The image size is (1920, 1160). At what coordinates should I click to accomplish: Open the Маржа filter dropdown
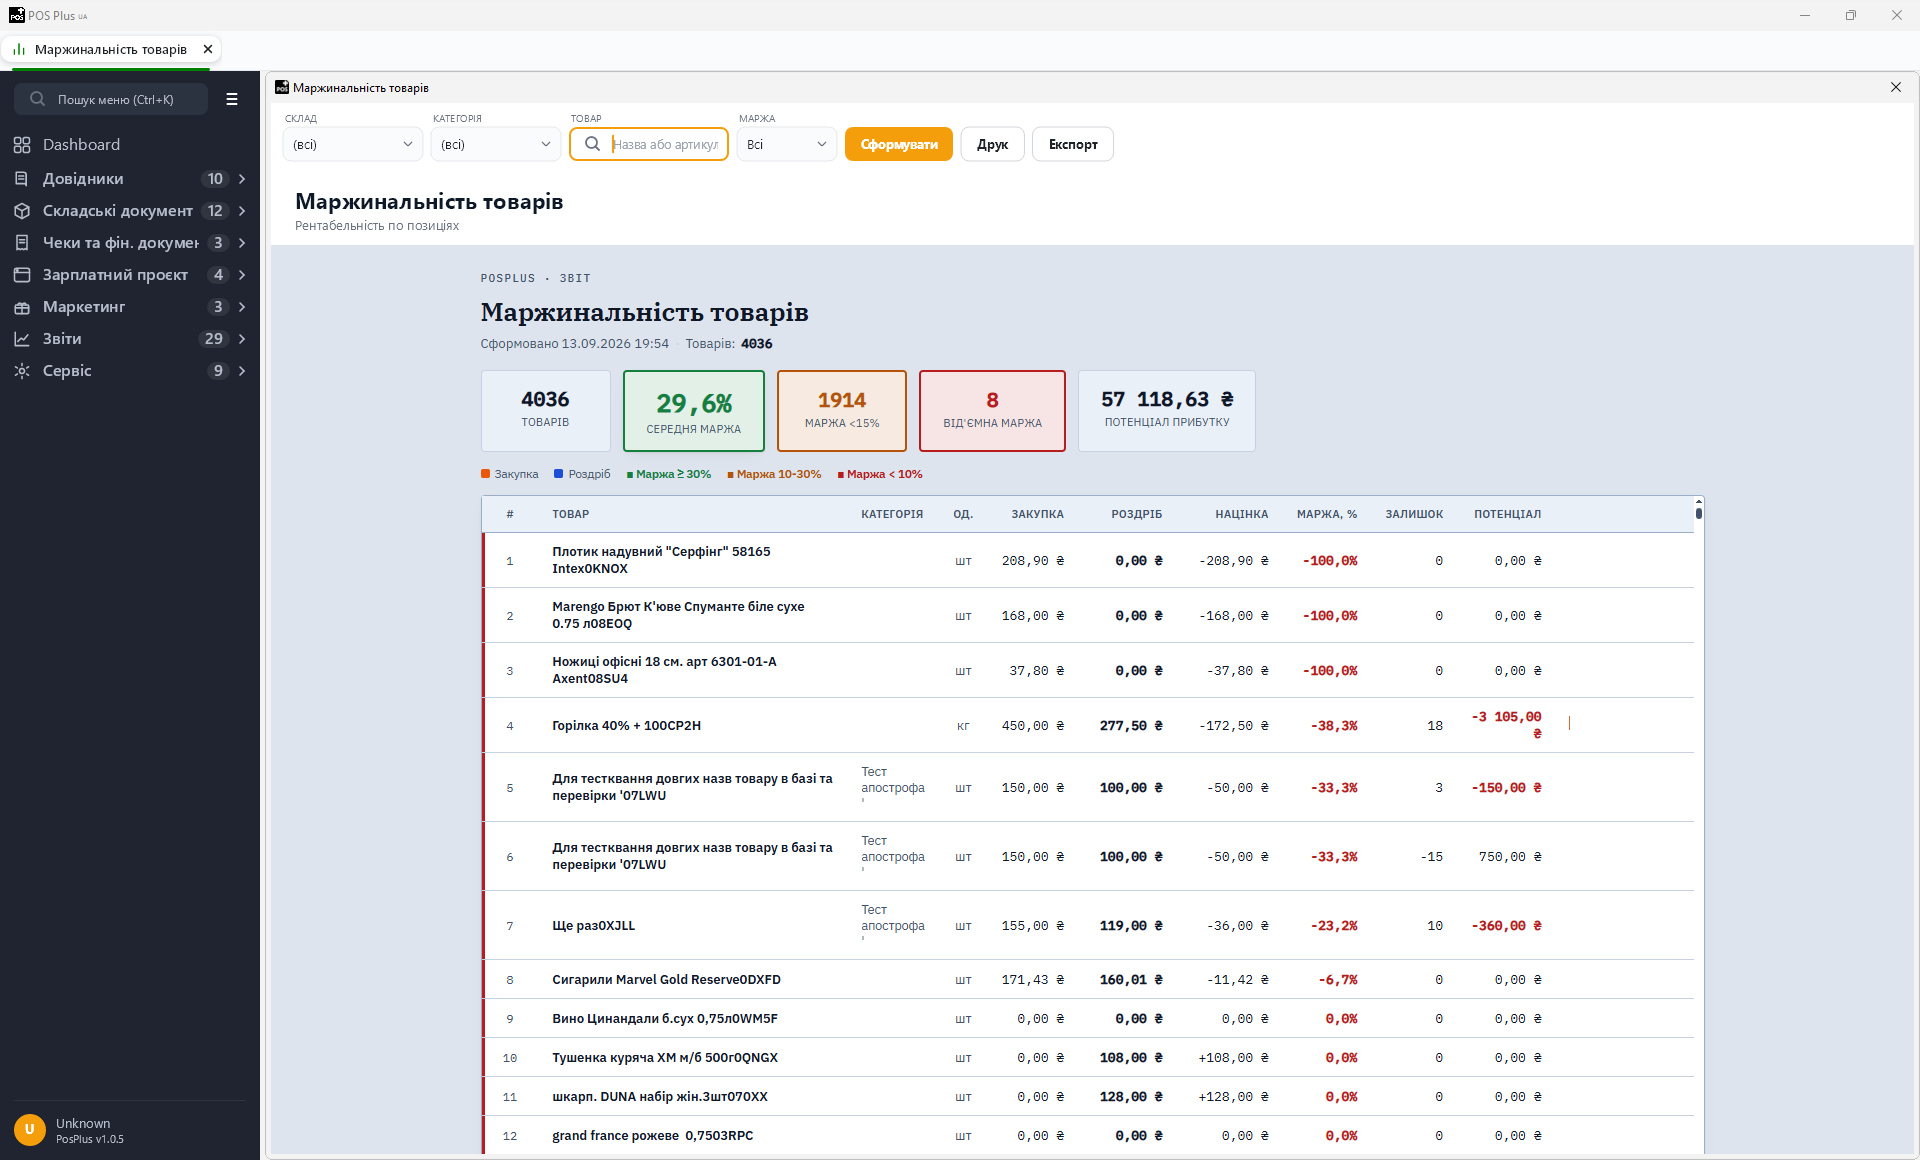pos(787,144)
